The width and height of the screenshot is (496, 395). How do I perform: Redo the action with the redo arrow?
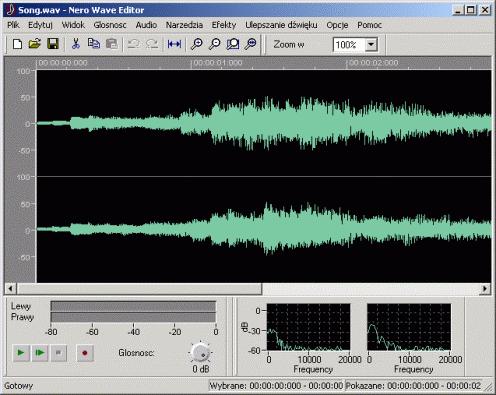click(152, 44)
